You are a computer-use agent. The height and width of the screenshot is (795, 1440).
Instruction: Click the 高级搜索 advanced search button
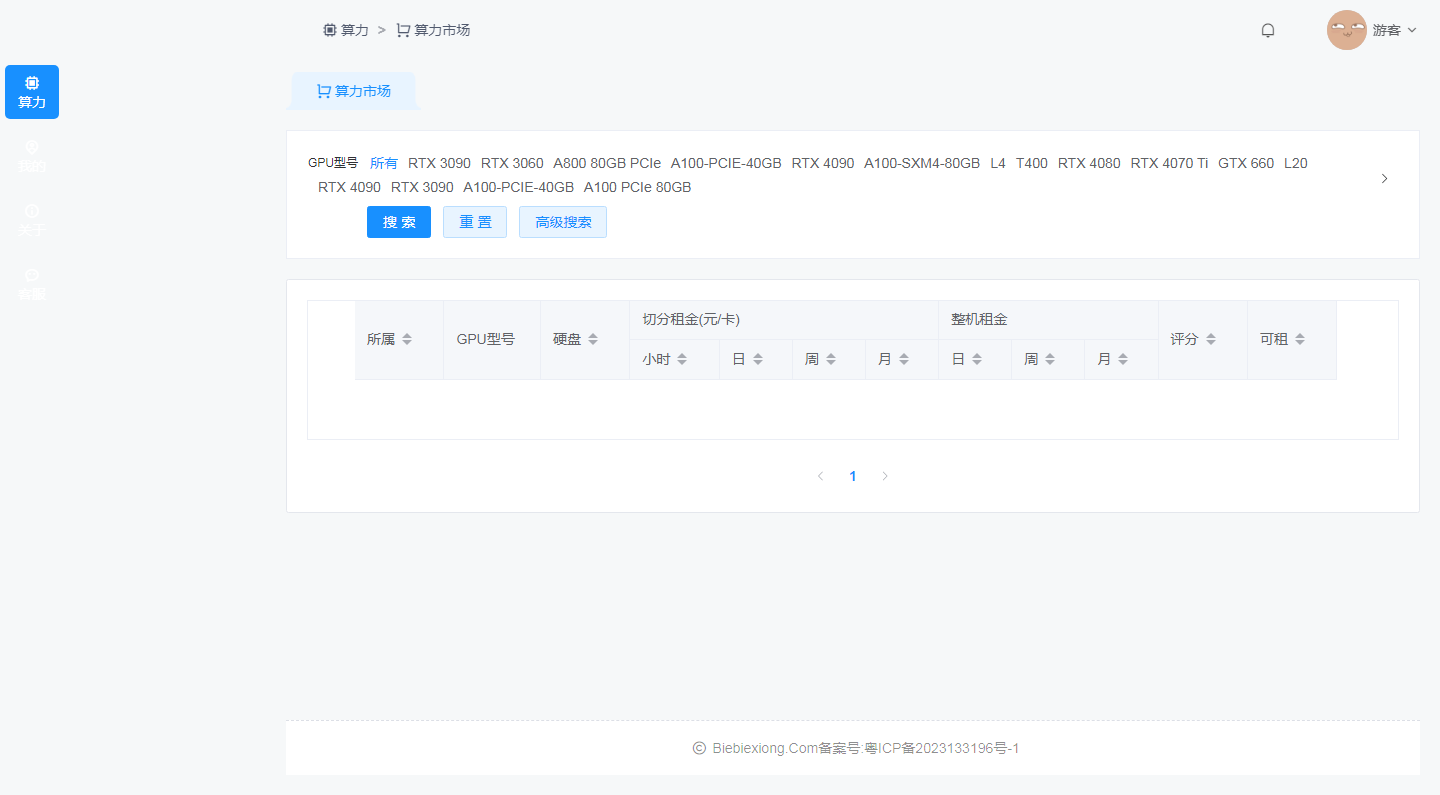point(562,221)
